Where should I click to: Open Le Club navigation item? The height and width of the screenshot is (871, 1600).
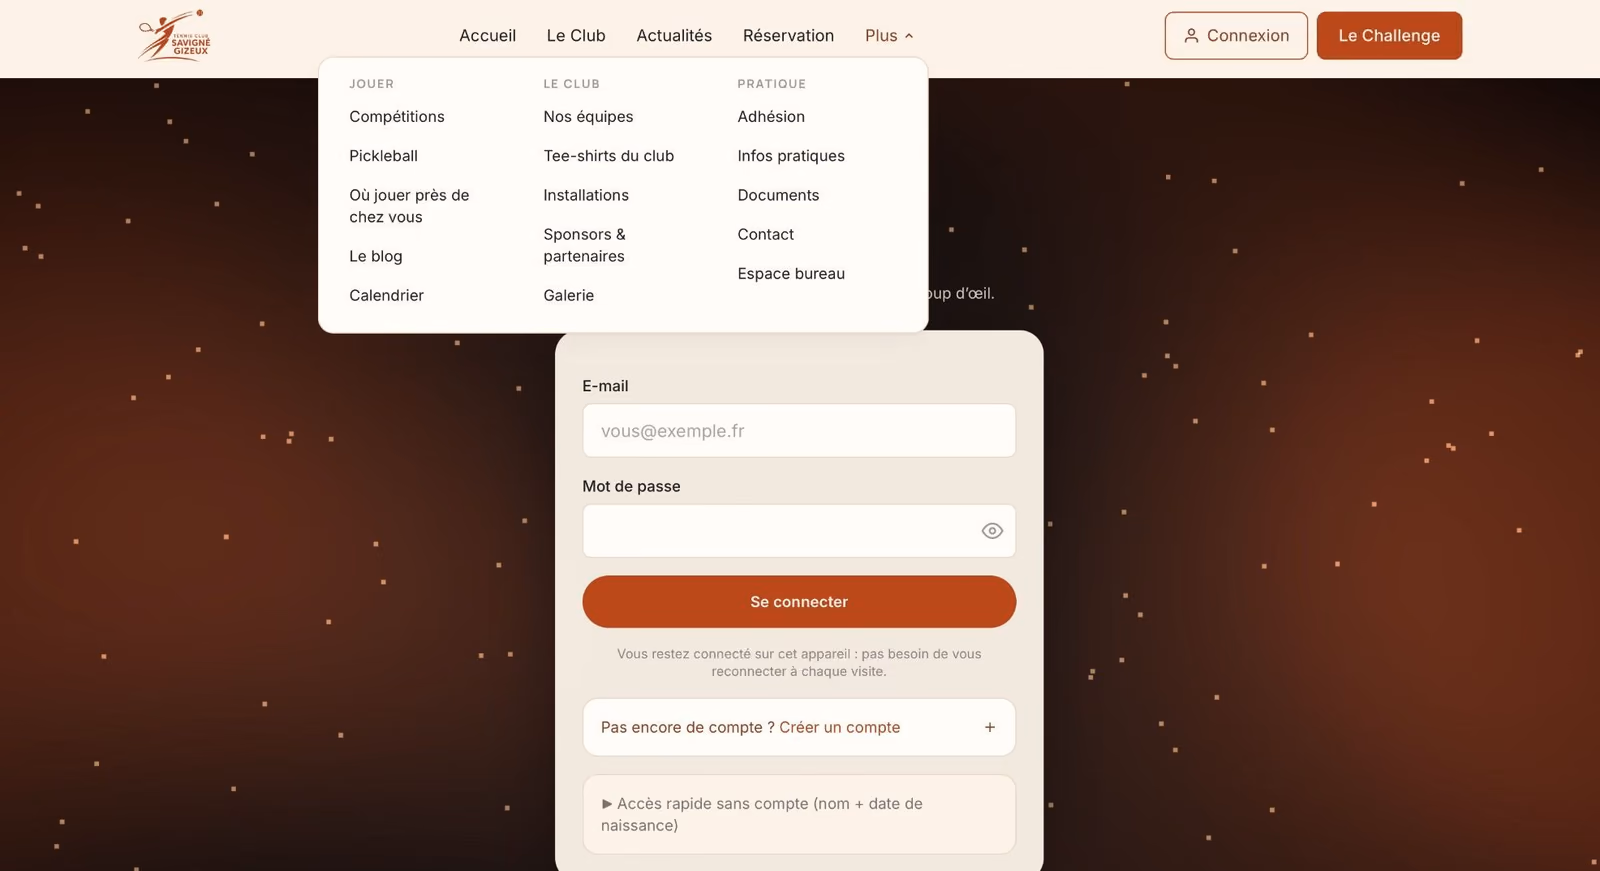[576, 36]
